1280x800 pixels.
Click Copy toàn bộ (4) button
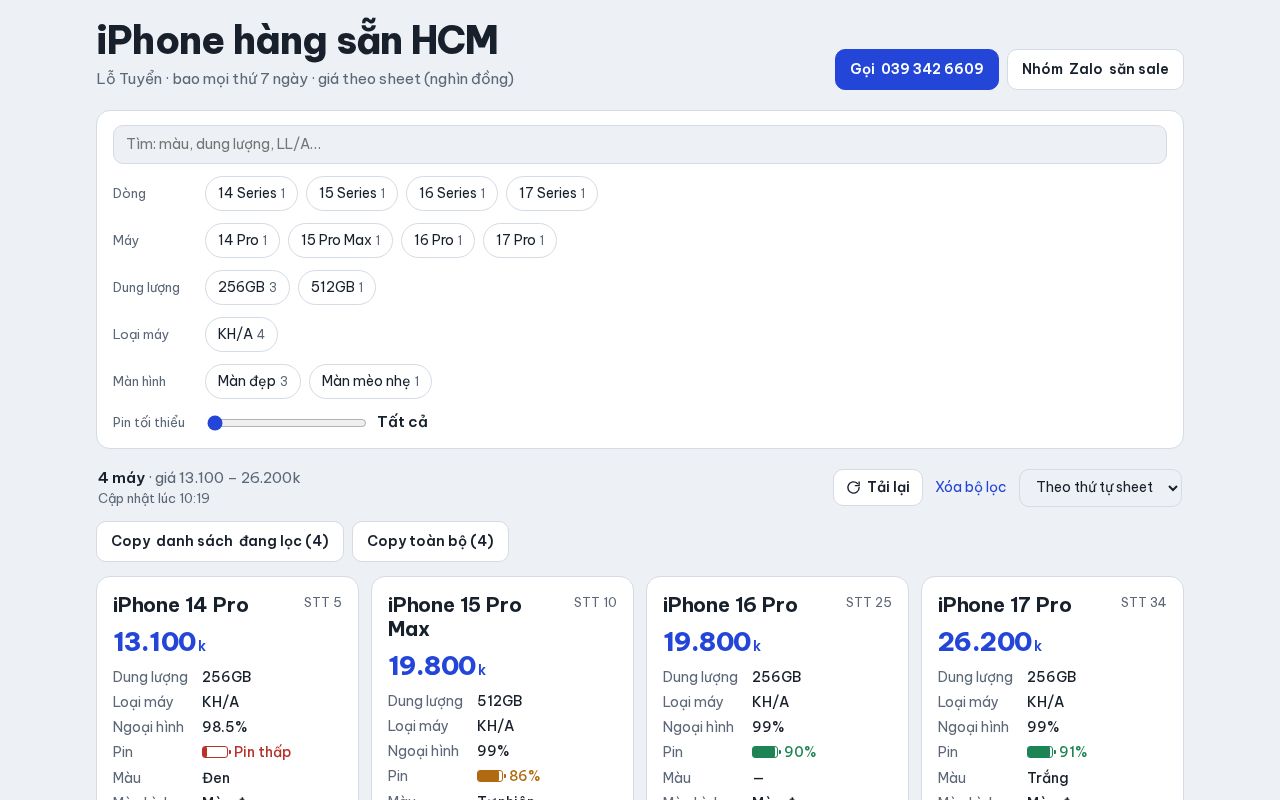point(430,541)
